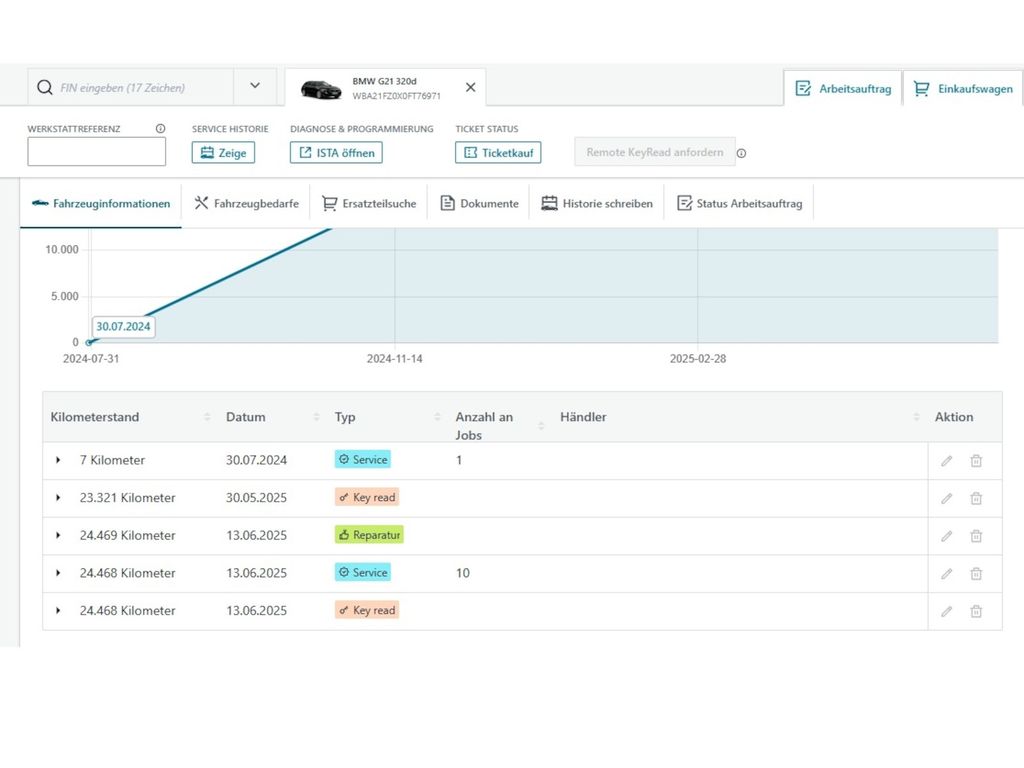Open the Ersatzteilsuche tab

pos(369,204)
